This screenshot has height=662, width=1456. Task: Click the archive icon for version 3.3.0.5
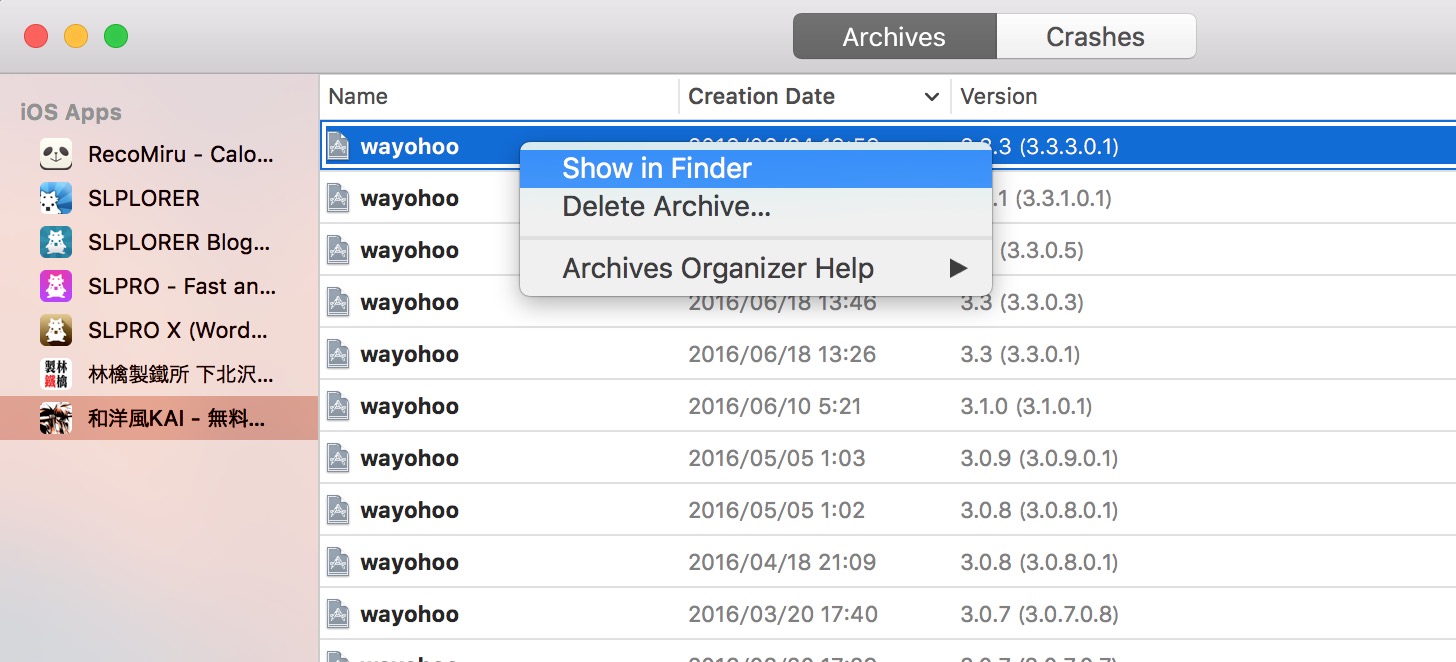(x=338, y=250)
